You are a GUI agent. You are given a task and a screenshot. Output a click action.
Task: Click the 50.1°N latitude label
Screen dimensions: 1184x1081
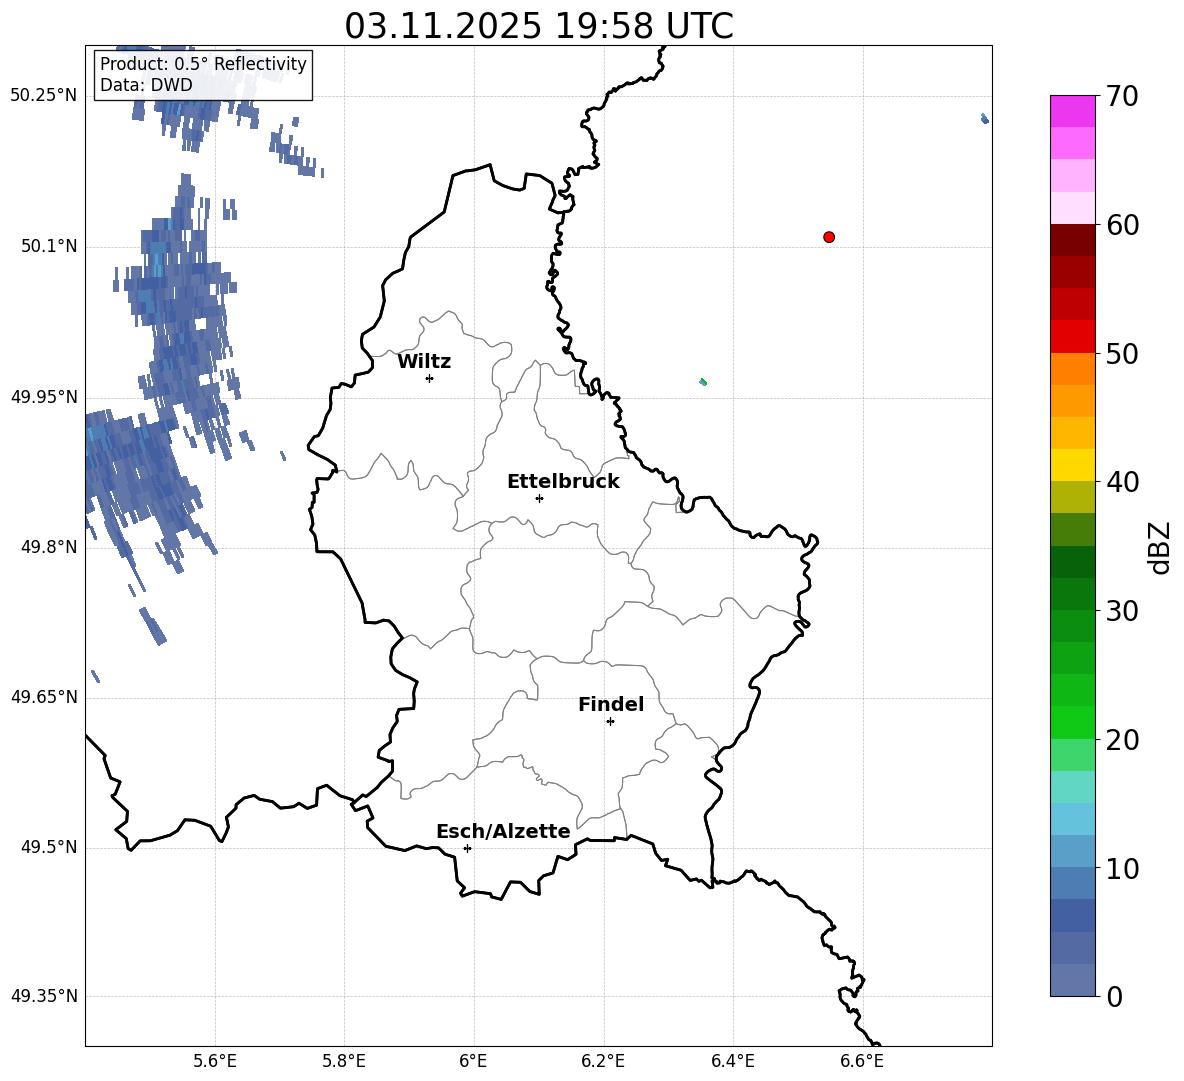tap(50, 247)
